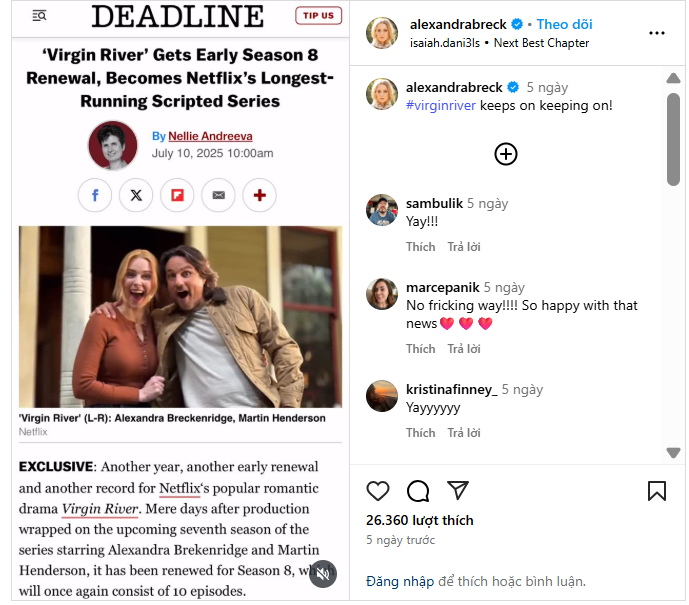Viewport: 689px width, 605px height.
Task: Expand more sharing options red plus
Action: click(x=260, y=195)
